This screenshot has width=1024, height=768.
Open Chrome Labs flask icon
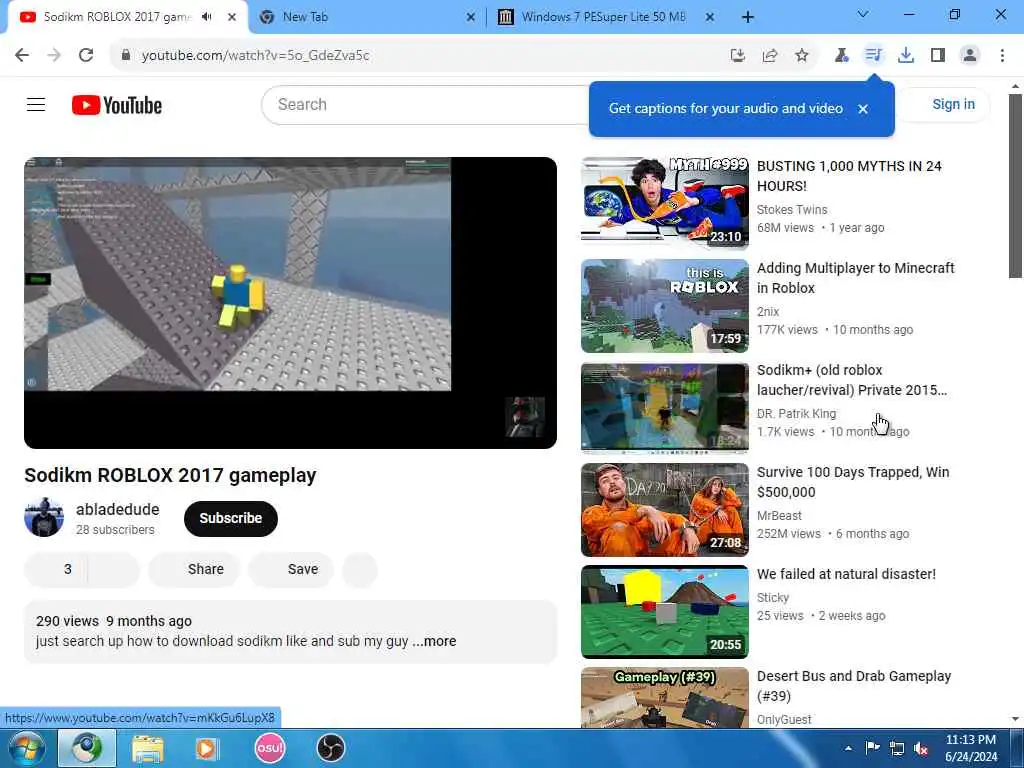[842, 56]
